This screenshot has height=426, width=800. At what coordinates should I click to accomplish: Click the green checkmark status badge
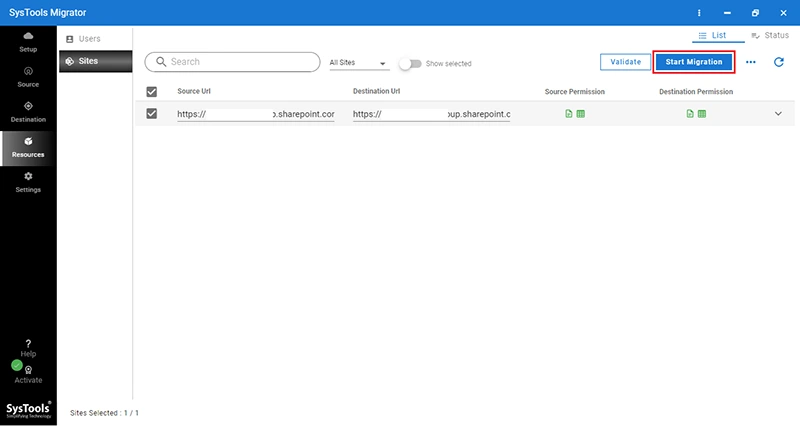pyautogui.click(x=17, y=365)
